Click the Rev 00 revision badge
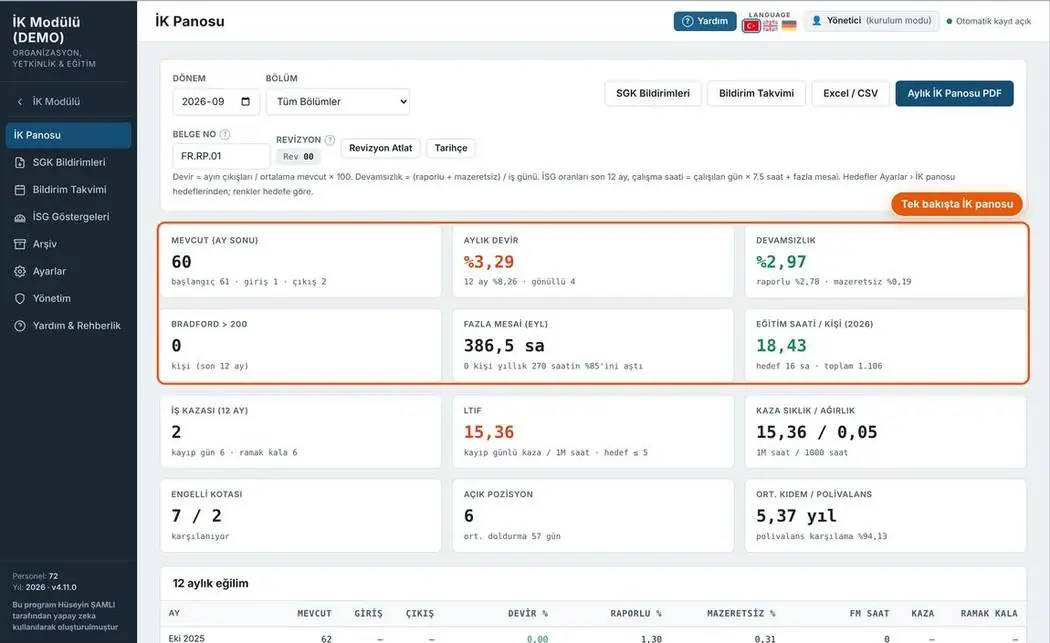The image size is (1050, 643). click(298, 157)
